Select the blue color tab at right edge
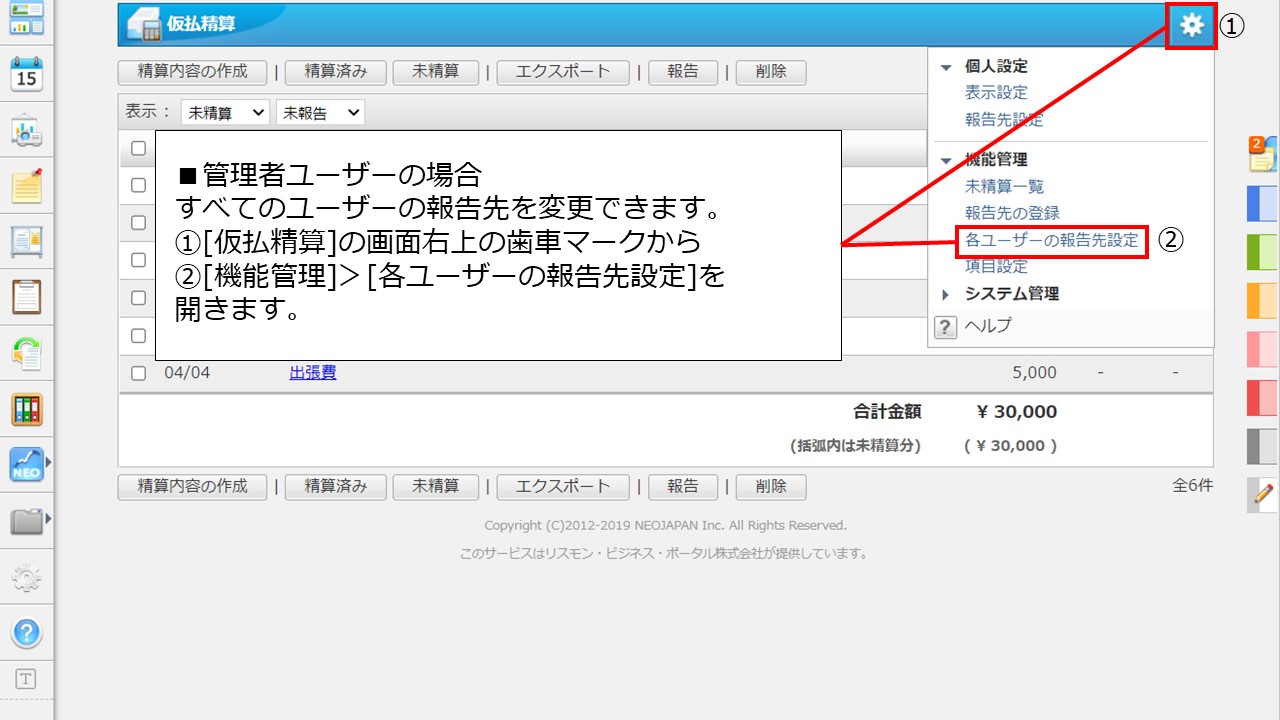This screenshot has width=1280, height=720. (1262, 203)
